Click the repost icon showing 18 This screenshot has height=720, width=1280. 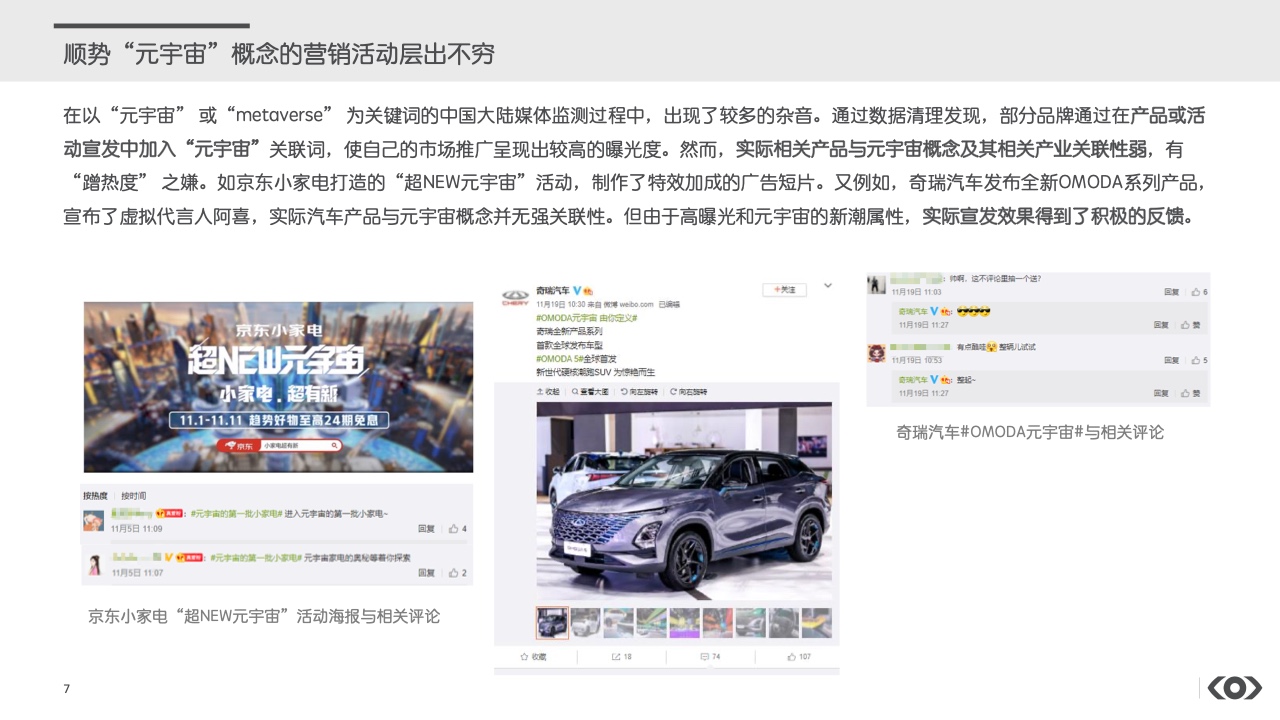coord(616,657)
